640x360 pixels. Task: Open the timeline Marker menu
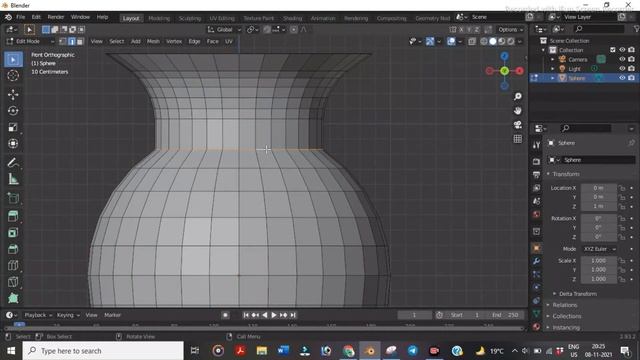[x=112, y=315]
